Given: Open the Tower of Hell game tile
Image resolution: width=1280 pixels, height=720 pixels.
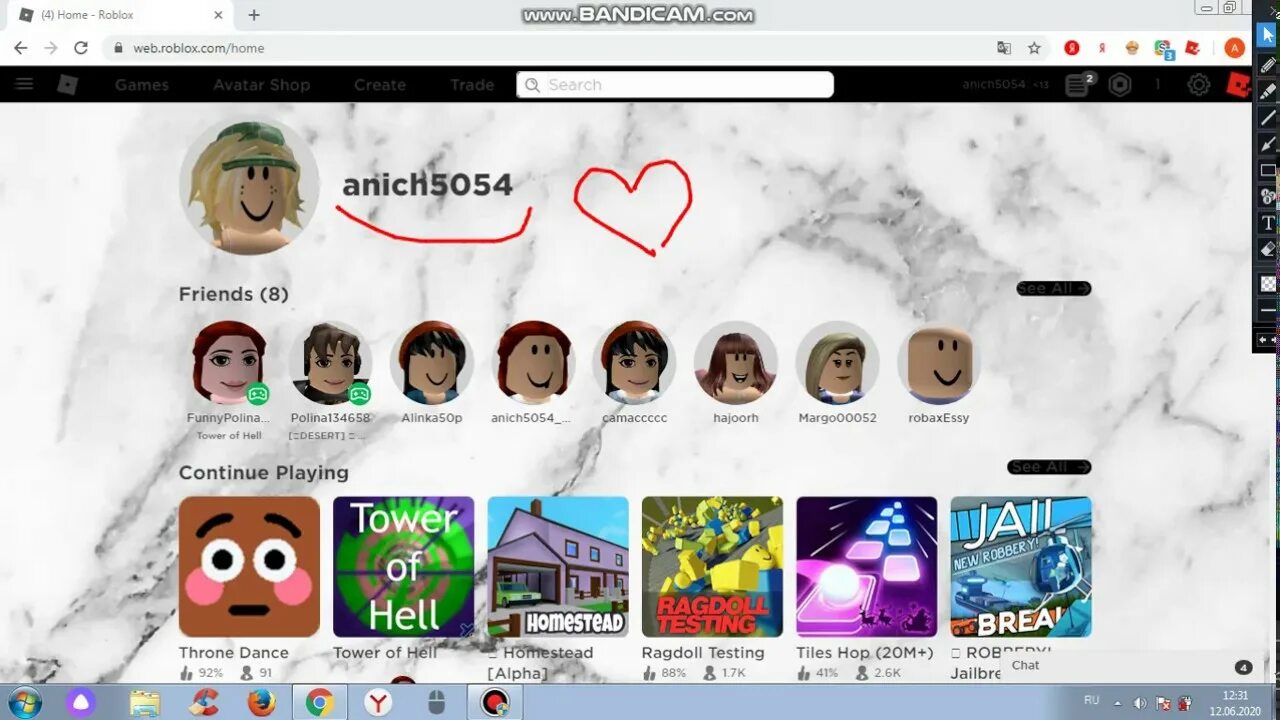Looking at the screenshot, I should click(404, 567).
